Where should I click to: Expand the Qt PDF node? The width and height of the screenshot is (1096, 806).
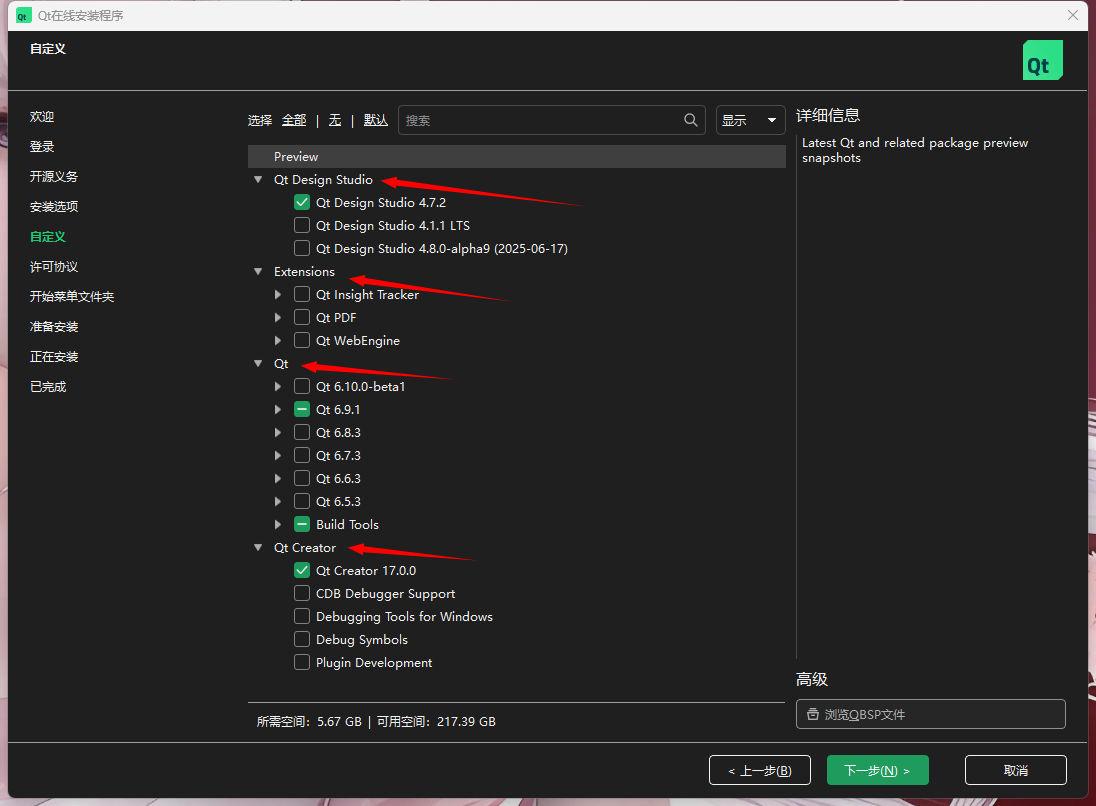coord(278,317)
